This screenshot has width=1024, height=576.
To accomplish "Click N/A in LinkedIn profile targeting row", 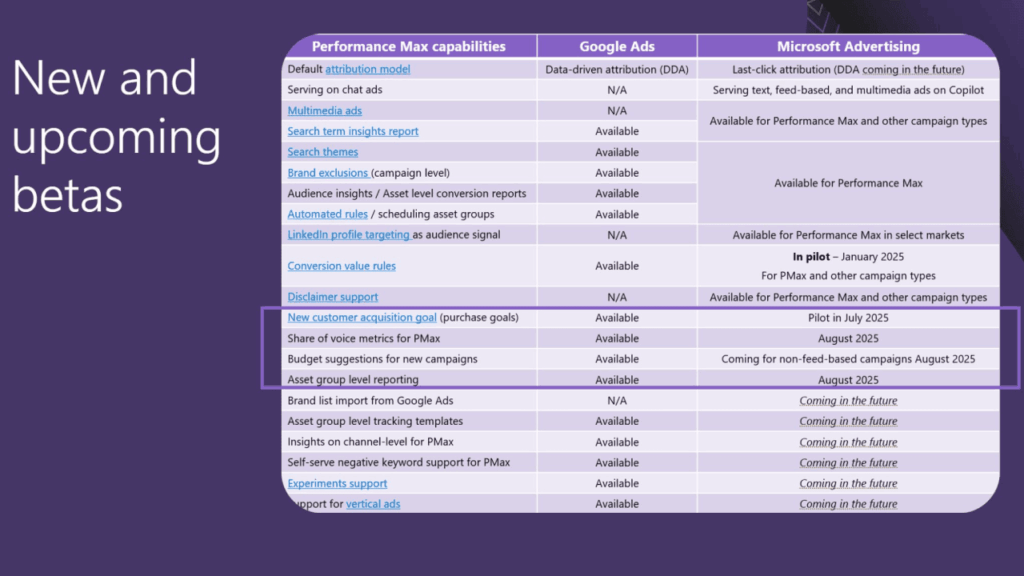I will [617, 235].
